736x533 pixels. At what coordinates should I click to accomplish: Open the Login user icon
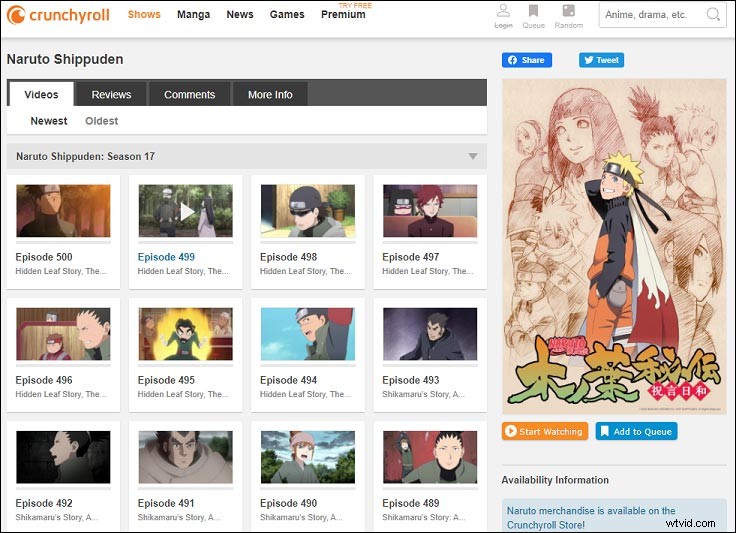tap(503, 10)
